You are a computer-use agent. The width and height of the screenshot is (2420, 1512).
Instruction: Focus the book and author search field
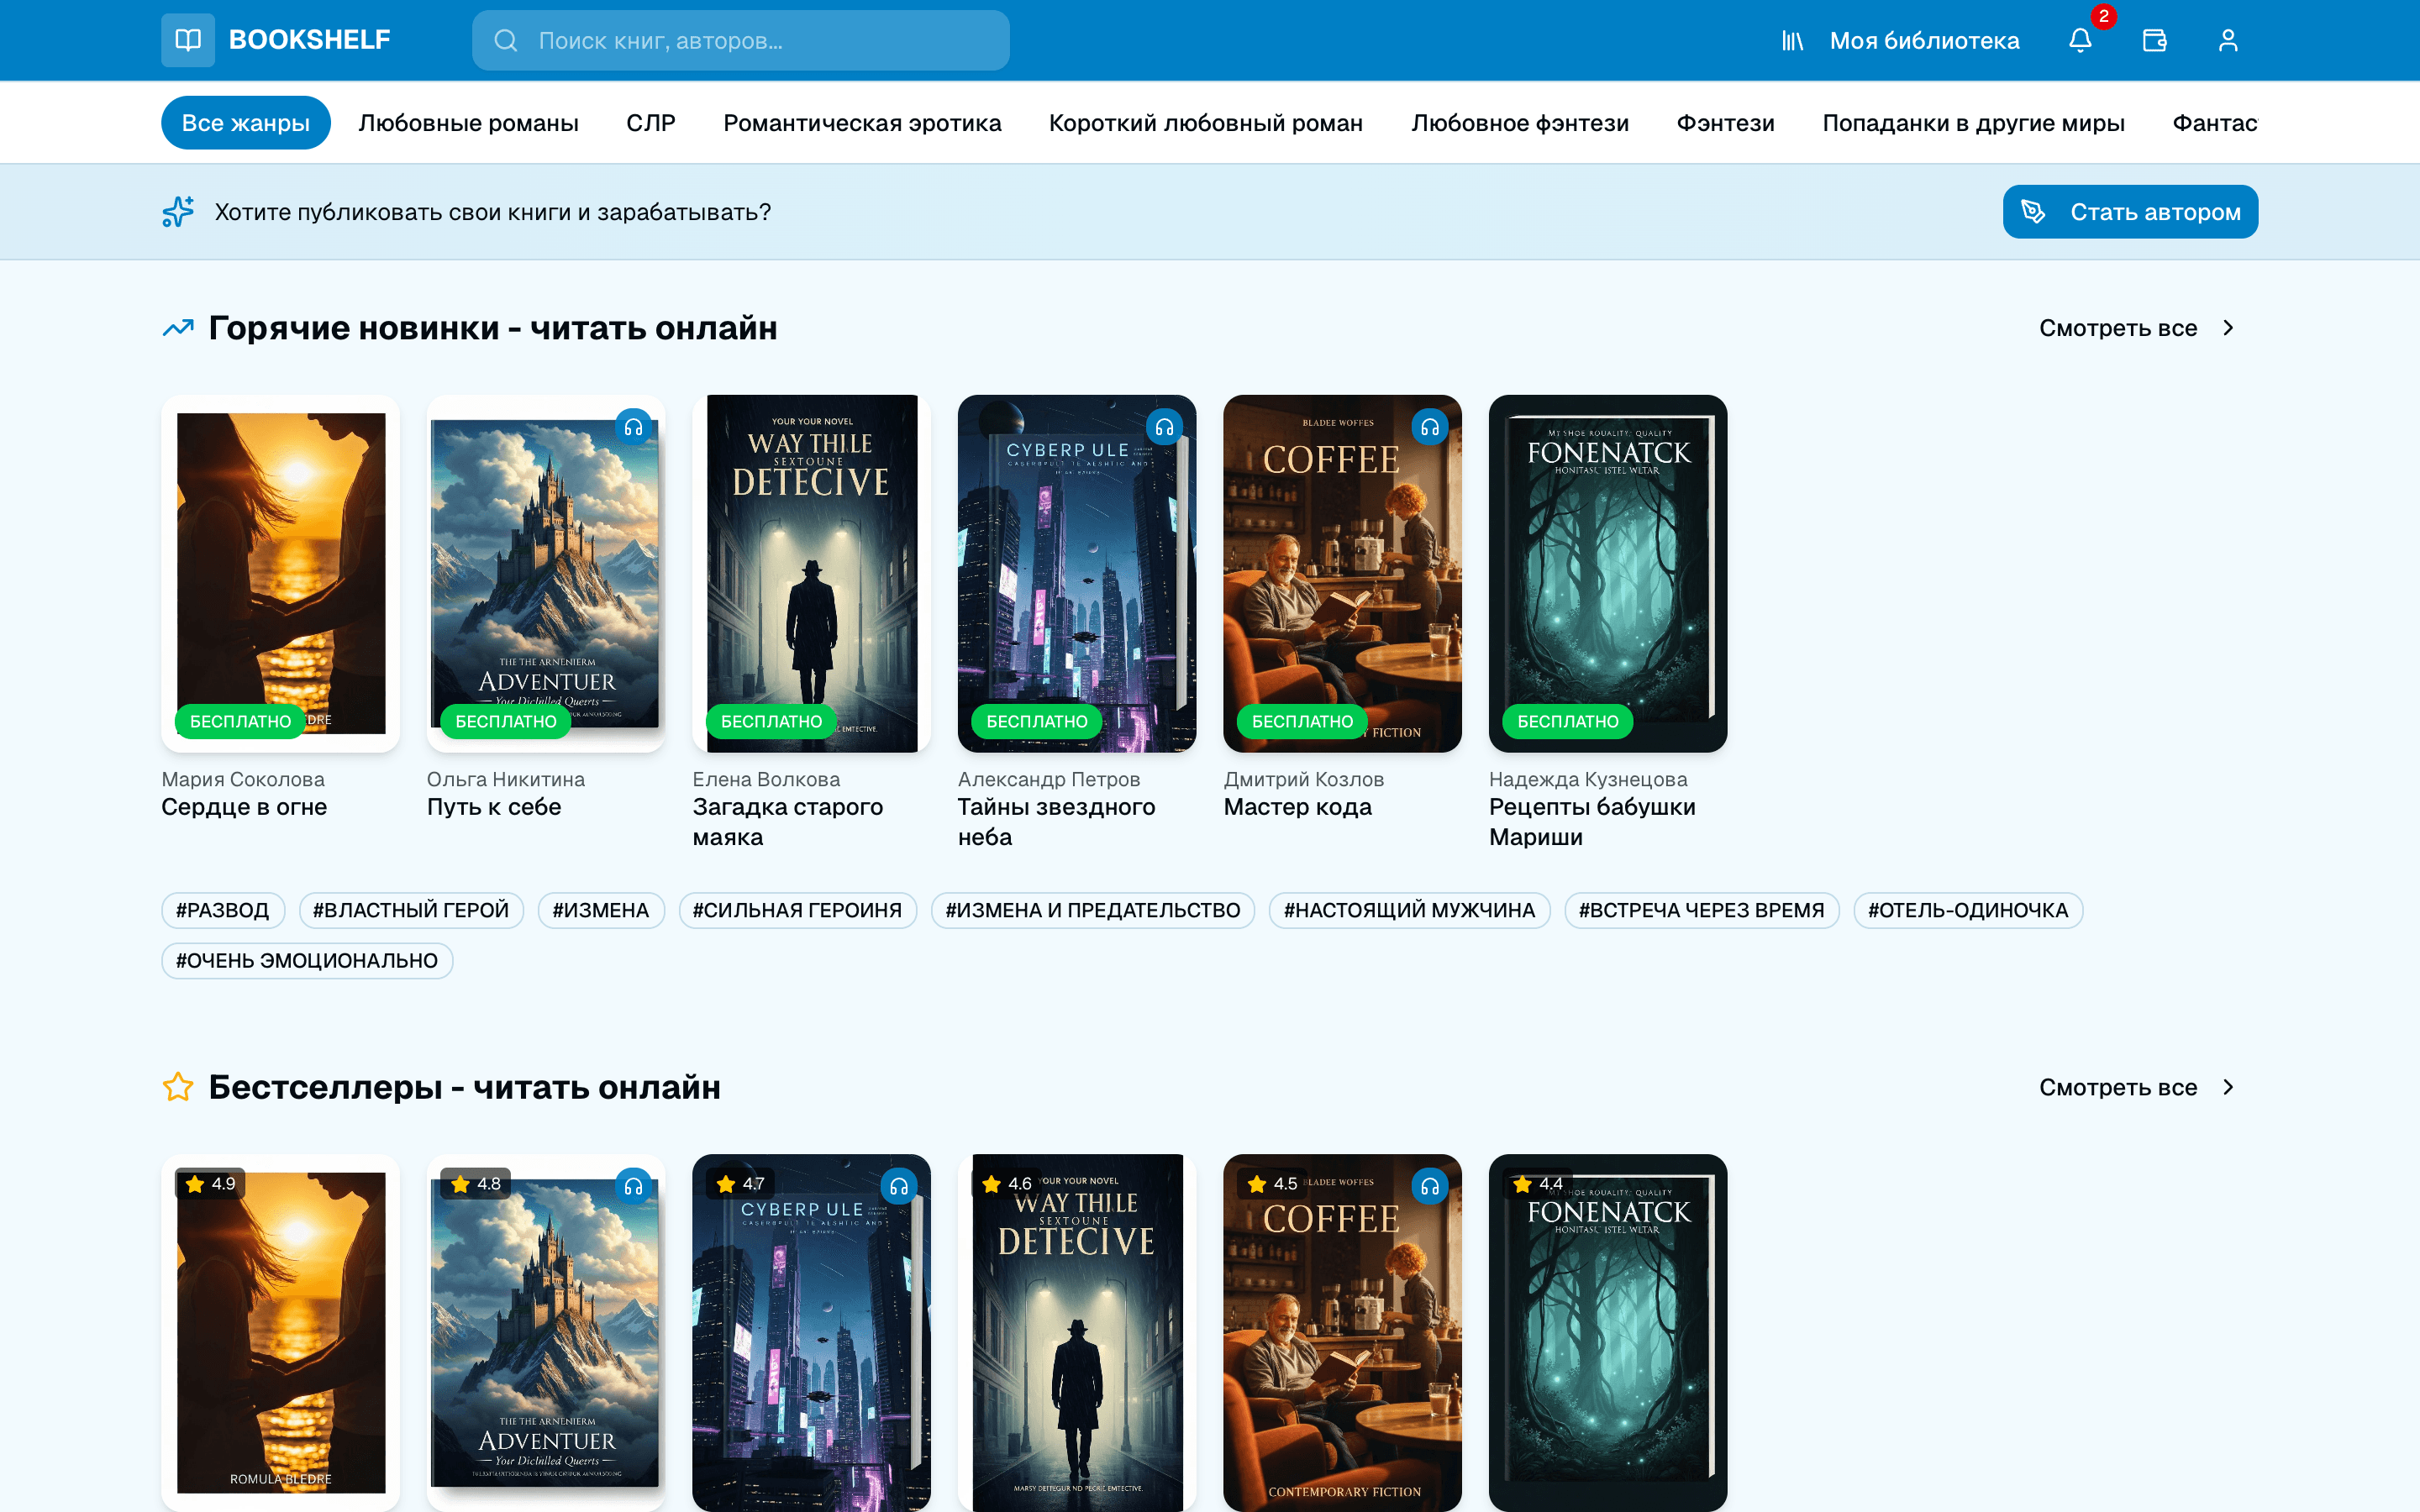[x=740, y=41]
